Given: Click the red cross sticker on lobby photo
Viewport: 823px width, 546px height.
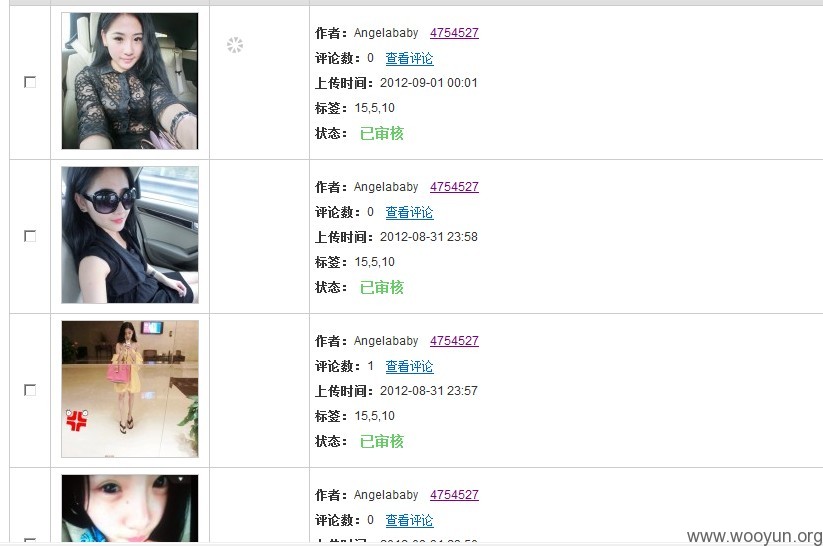Looking at the screenshot, I should 77,420.
